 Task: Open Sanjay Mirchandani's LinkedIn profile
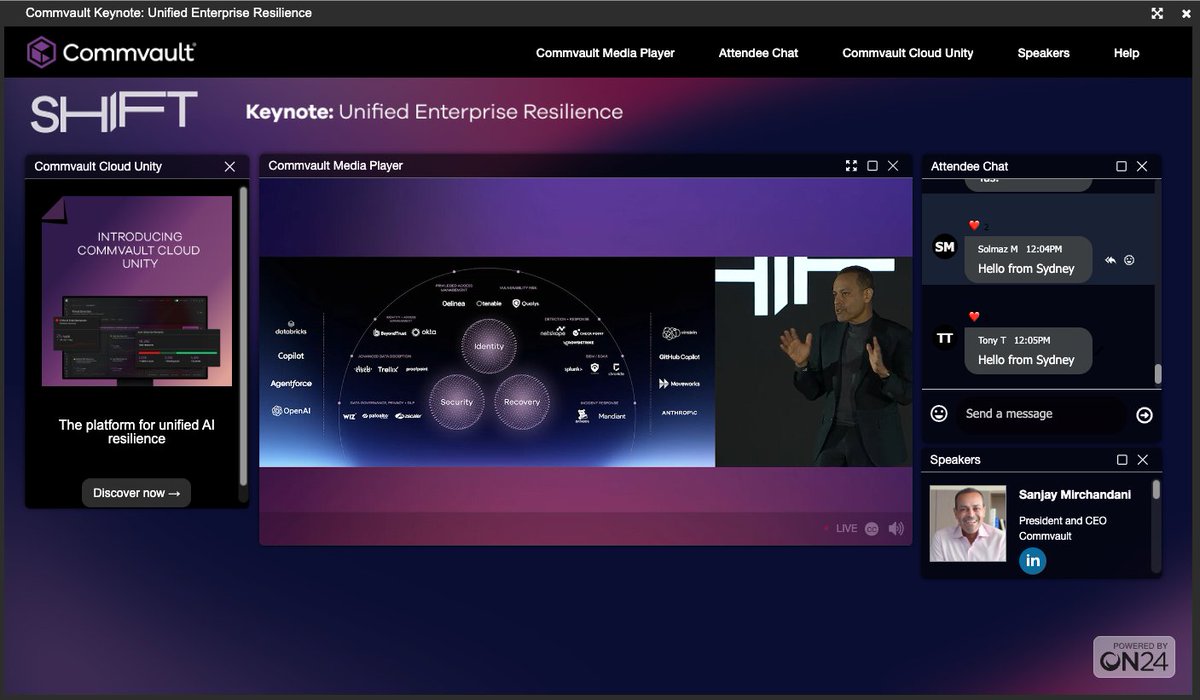pyautogui.click(x=1033, y=561)
